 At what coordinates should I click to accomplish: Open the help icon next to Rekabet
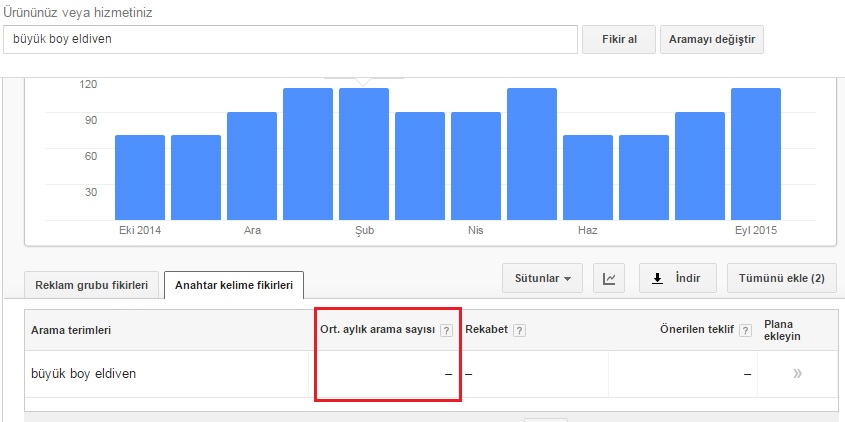click(519, 331)
